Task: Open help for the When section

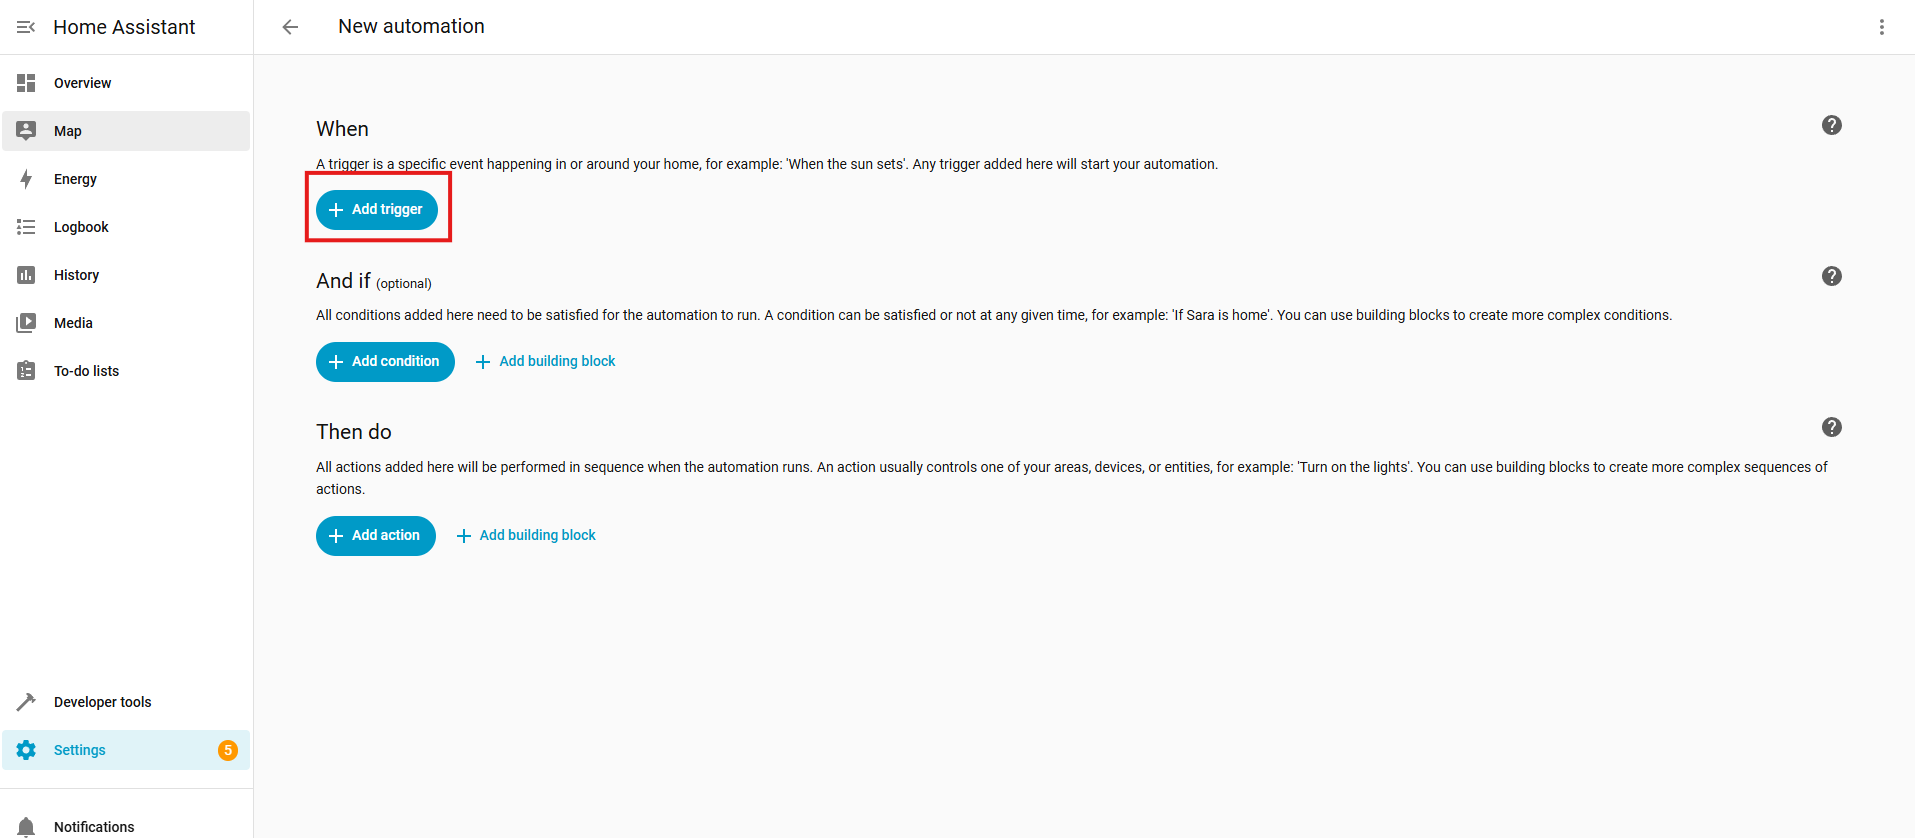Action: tap(1831, 125)
